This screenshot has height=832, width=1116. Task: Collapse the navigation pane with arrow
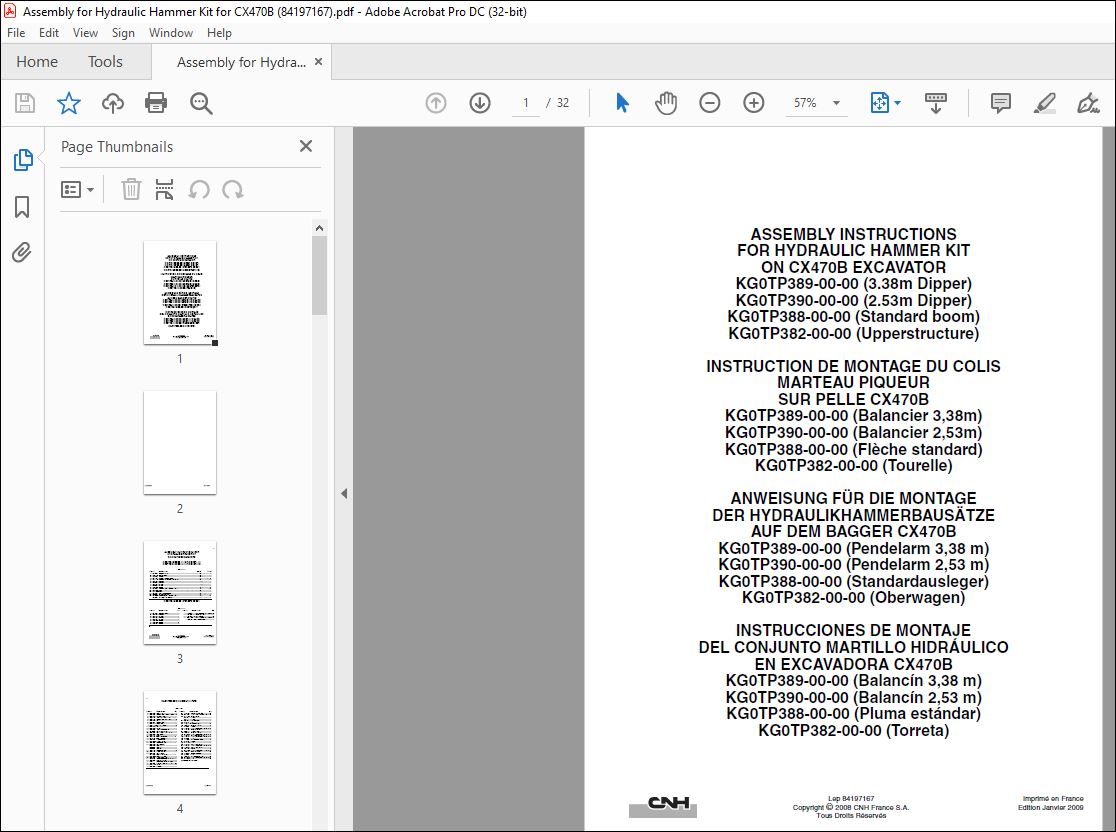coord(344,493)
